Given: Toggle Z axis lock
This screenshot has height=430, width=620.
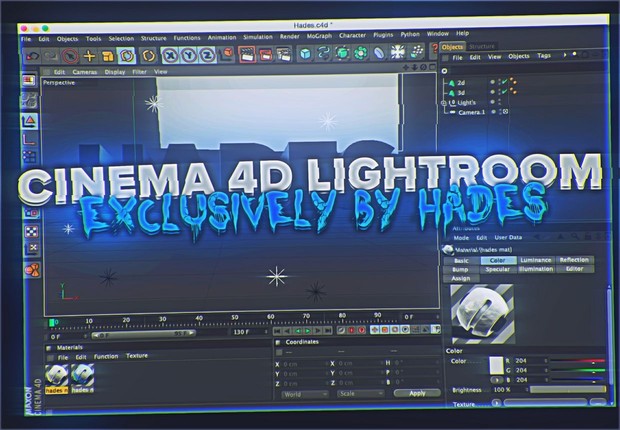Looking at the screenshot, I should point(207,55).
